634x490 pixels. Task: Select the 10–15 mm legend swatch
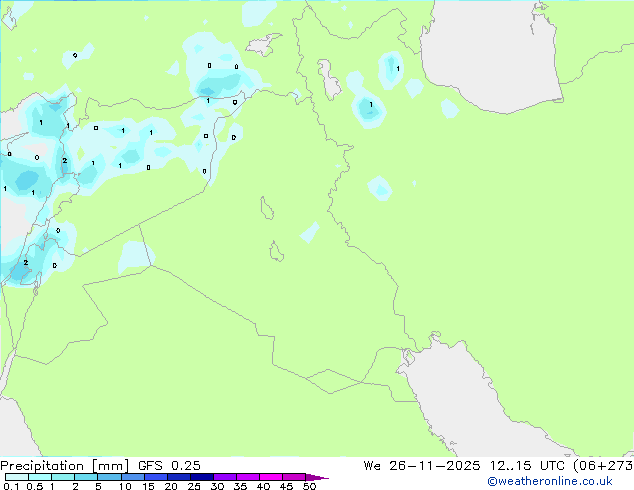132,477
